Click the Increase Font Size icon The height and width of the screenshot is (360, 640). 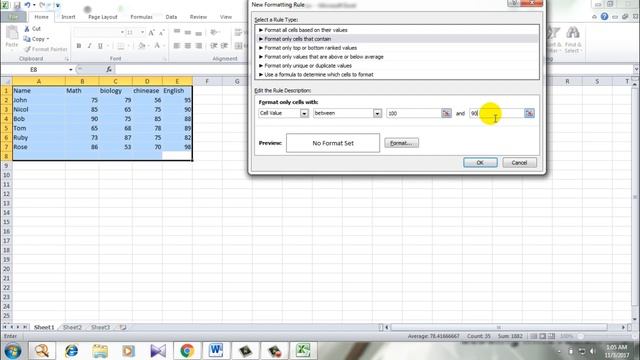pyautogui.click(x=151, y=33)
